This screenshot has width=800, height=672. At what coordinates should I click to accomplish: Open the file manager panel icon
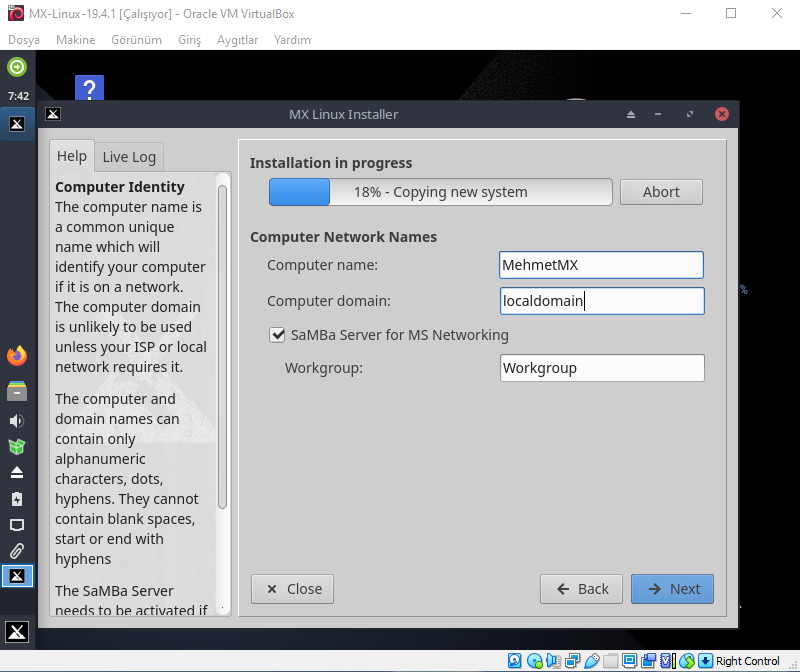(x=17, y=391)
